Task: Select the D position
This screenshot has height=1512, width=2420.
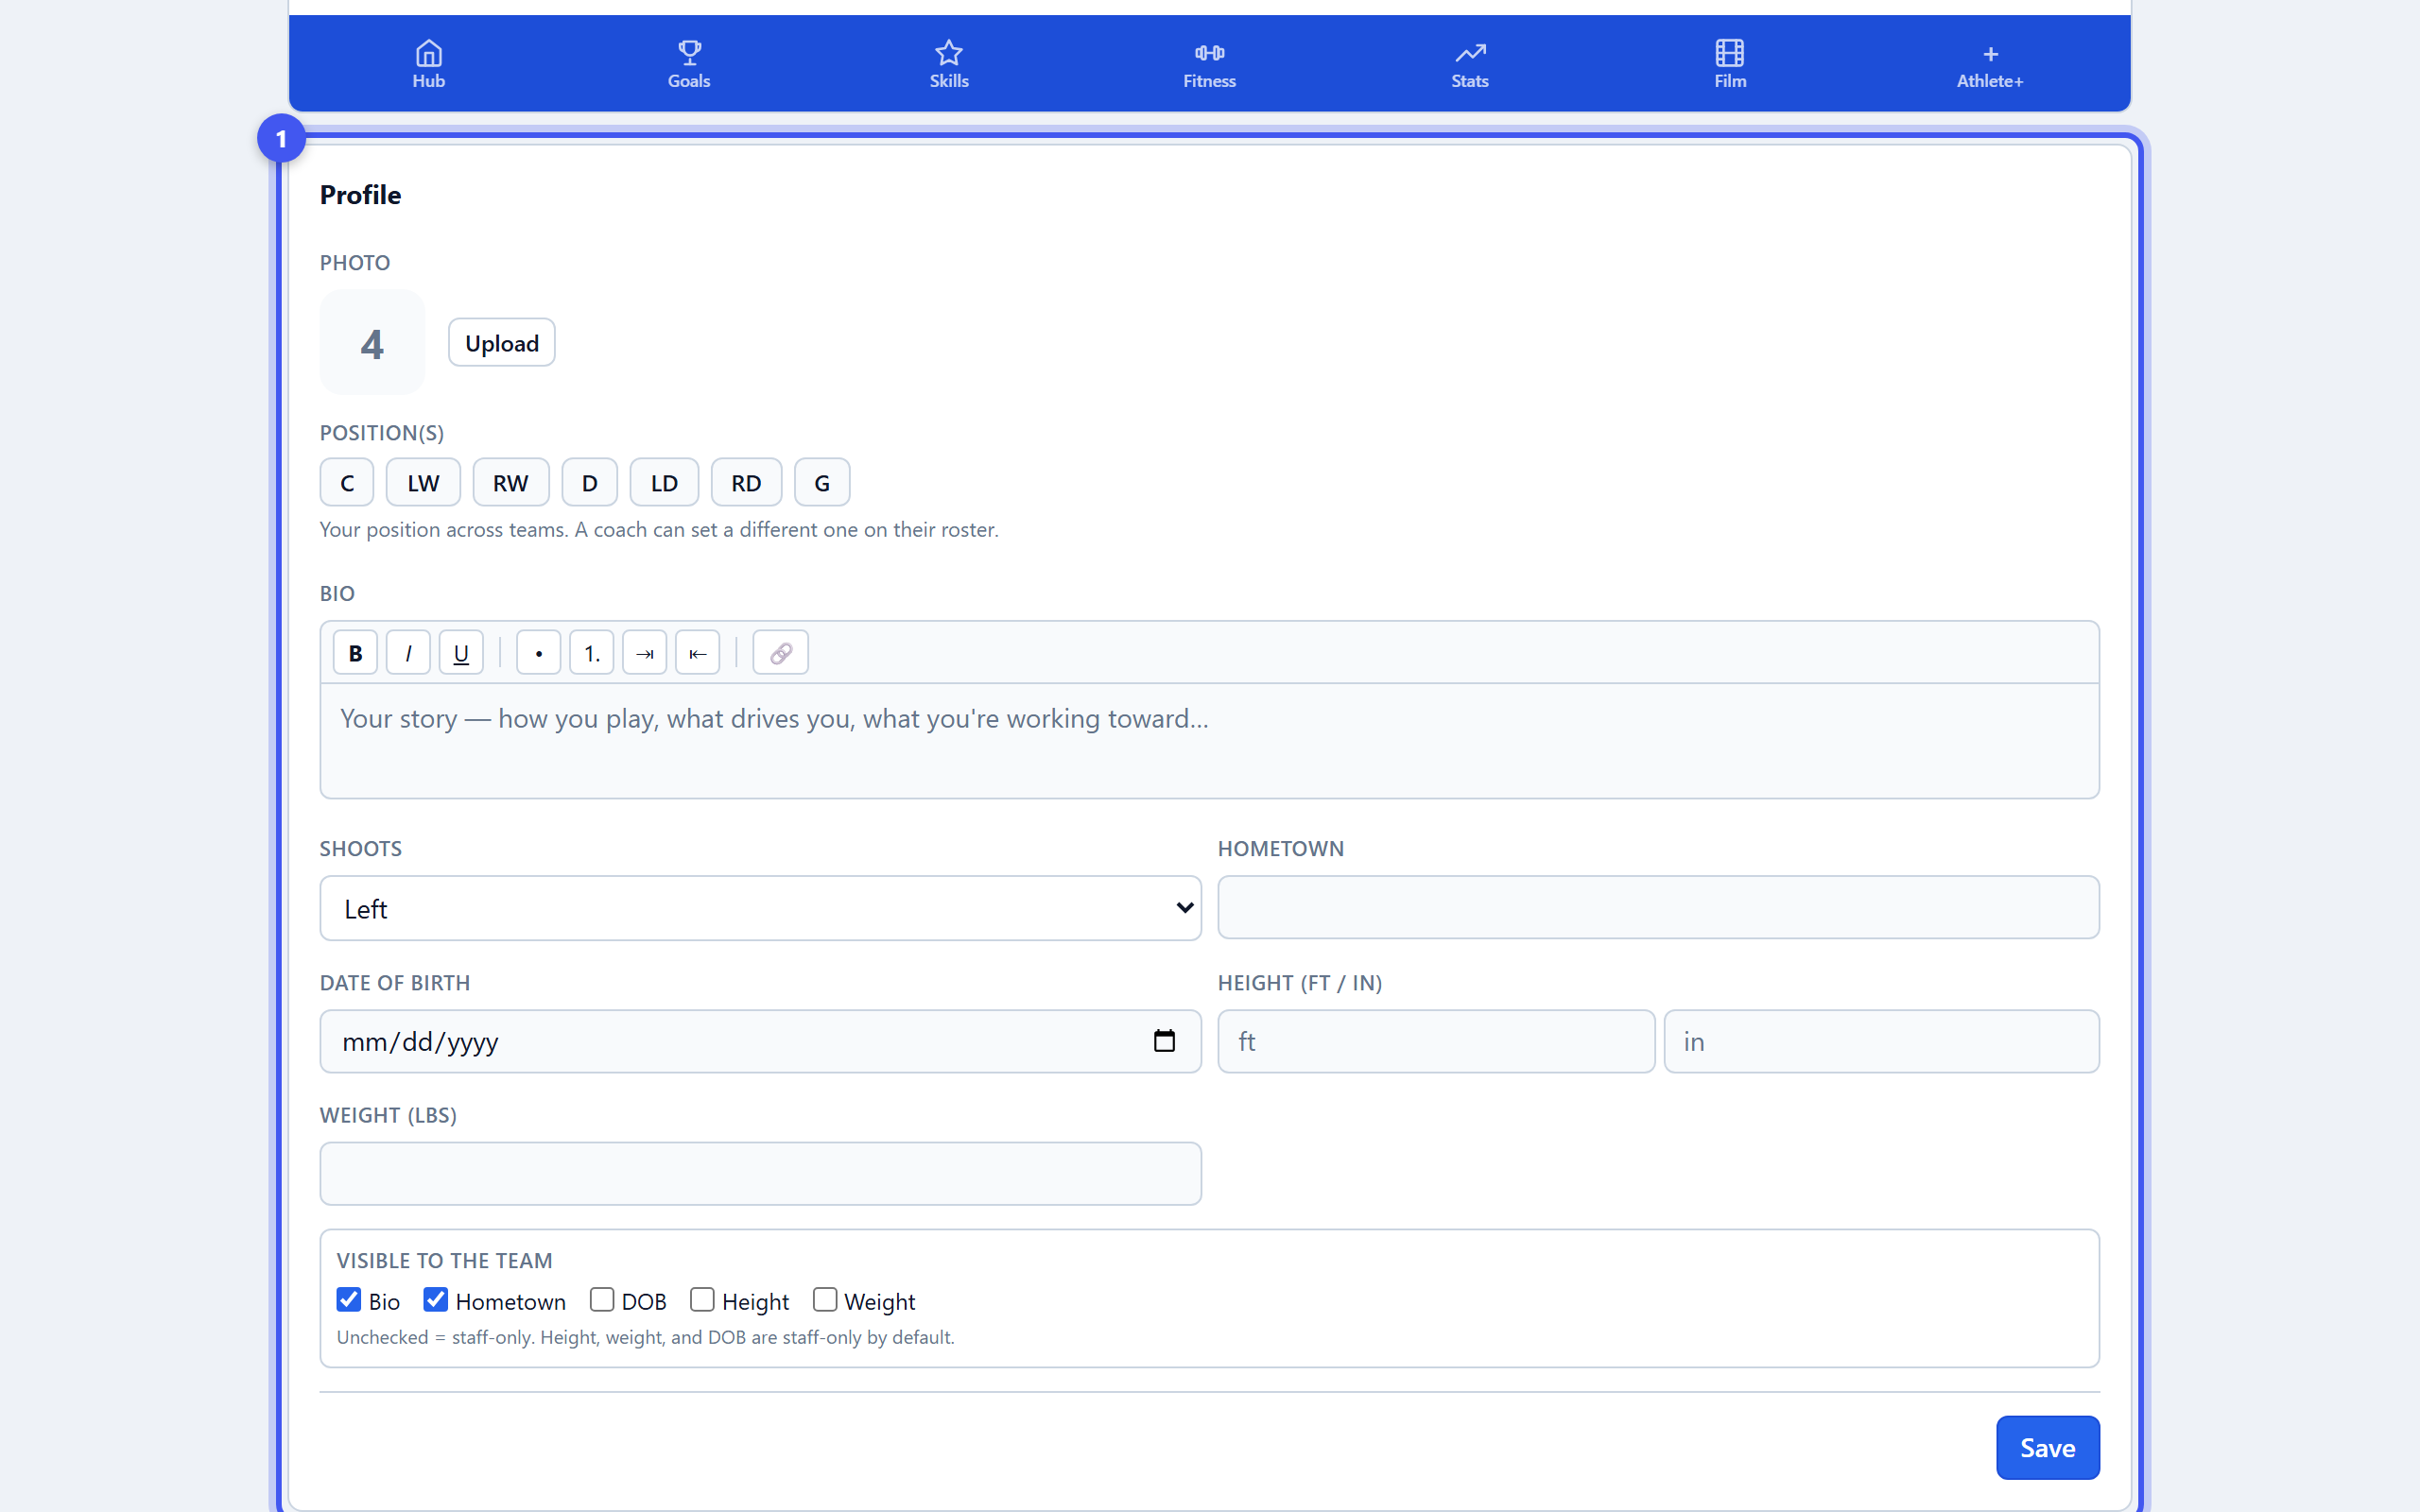Action: click(x=590, y=483)
